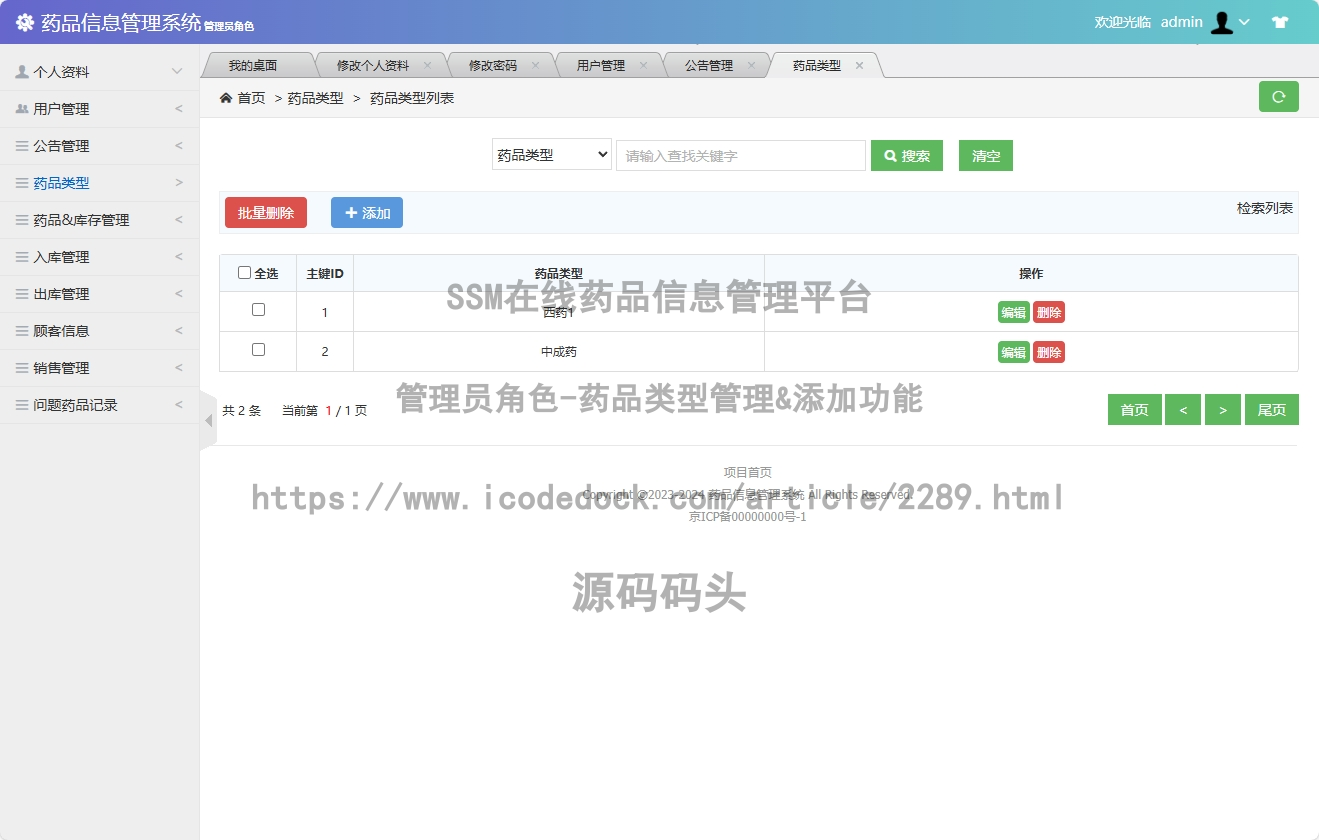This screenshot has height=840, width=1319.
Task: Click the gear logo in the header
Action: [25, 22]
